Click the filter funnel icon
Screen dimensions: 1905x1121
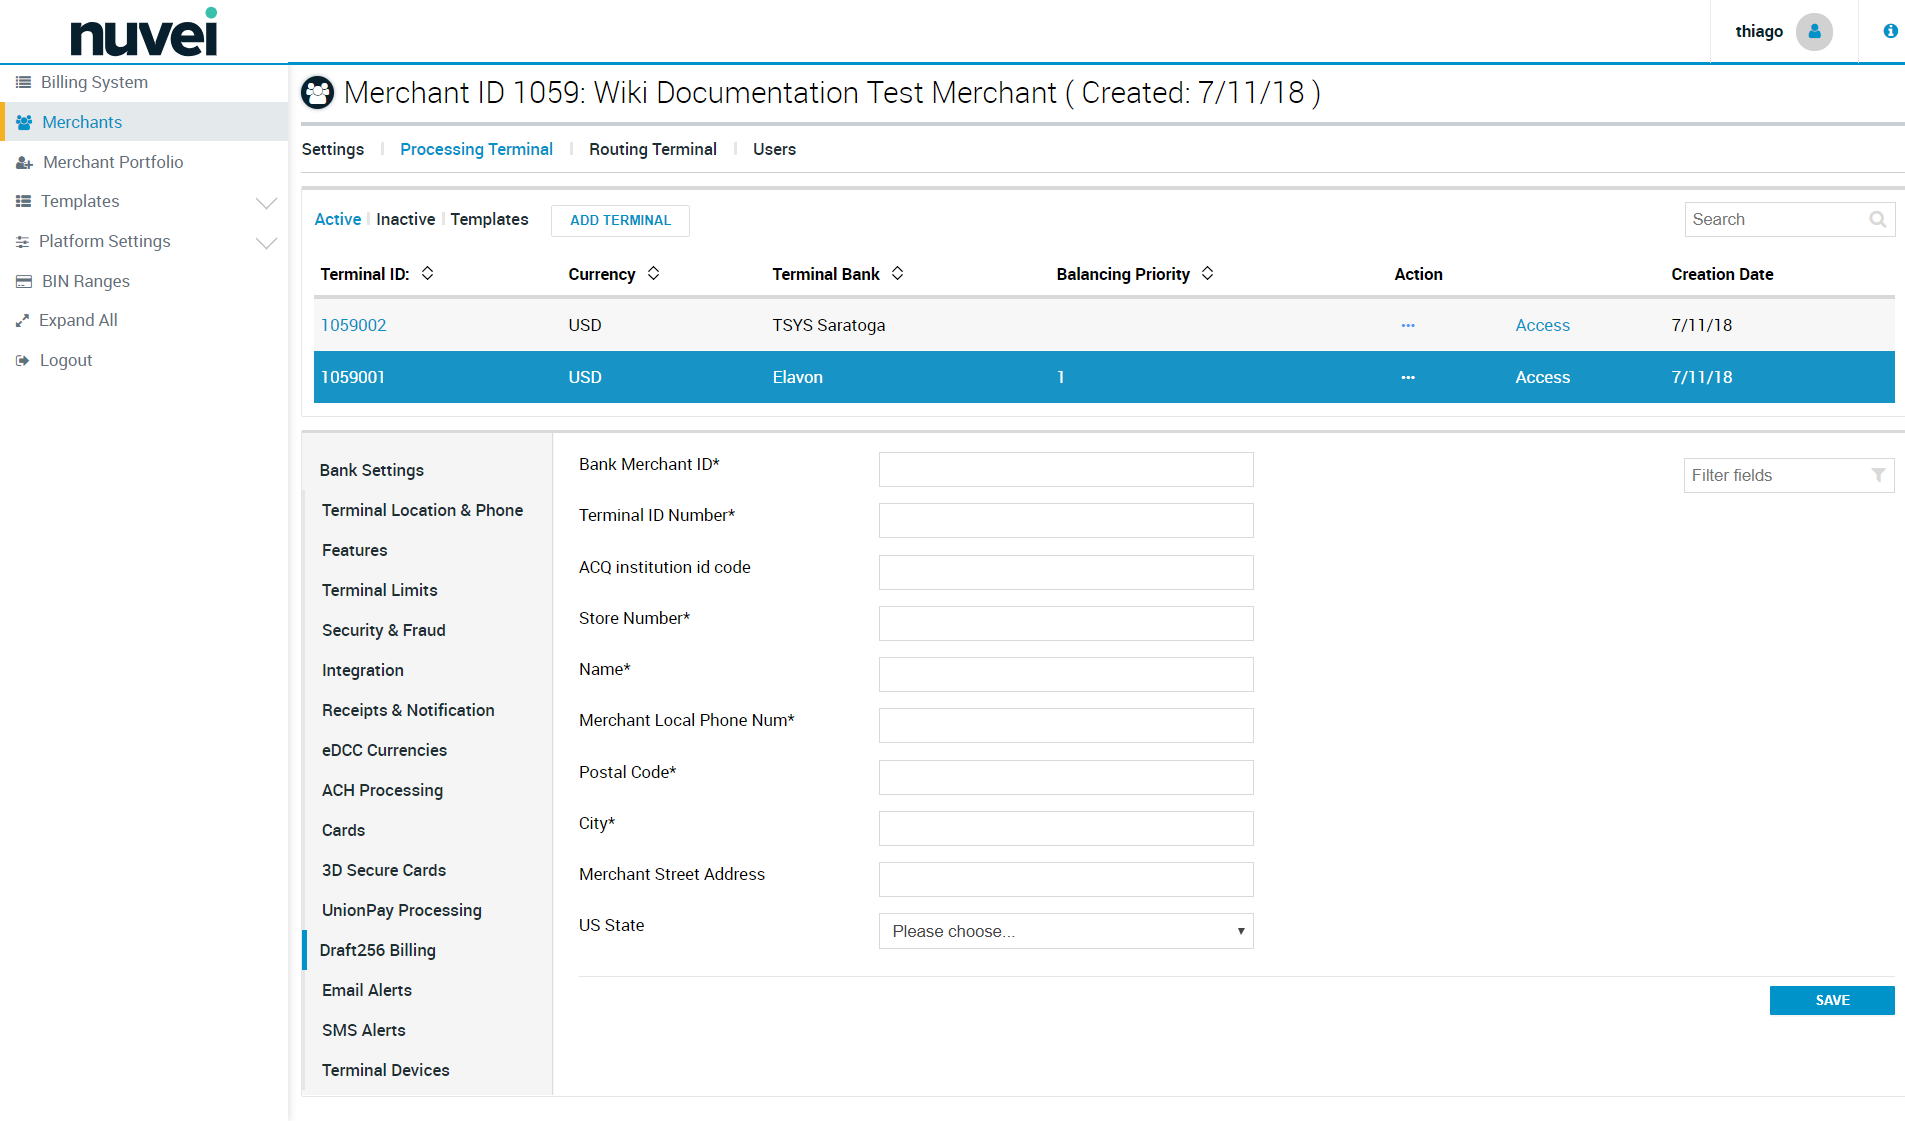(x=1878, y=476)
